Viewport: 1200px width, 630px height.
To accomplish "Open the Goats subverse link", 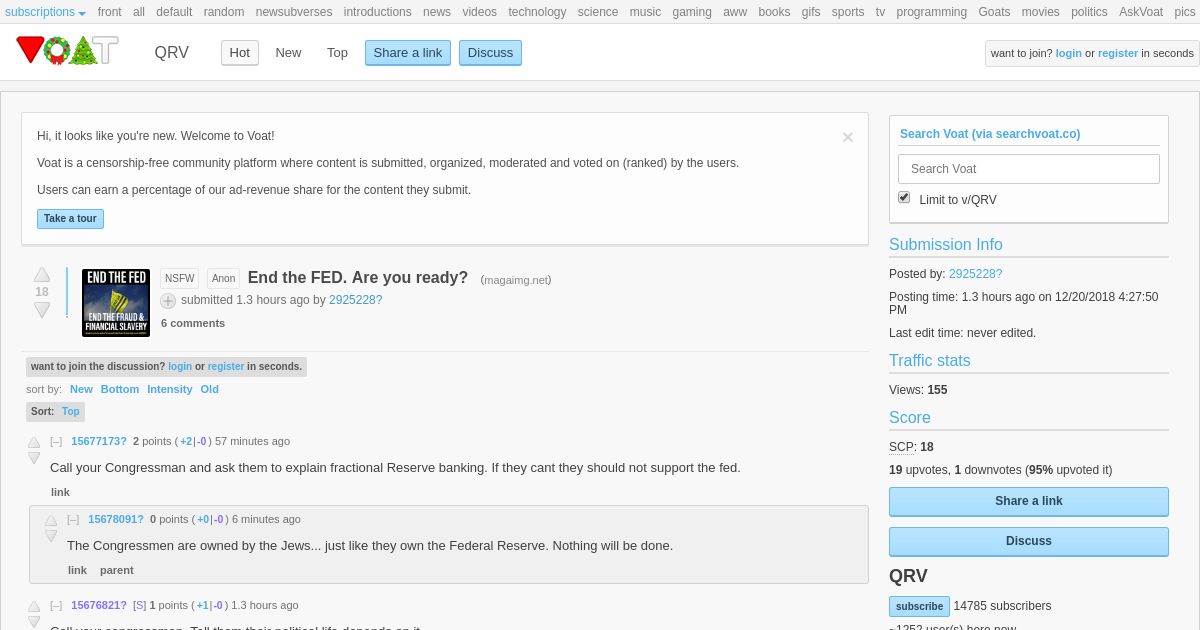I will click(x=994, y=12).
